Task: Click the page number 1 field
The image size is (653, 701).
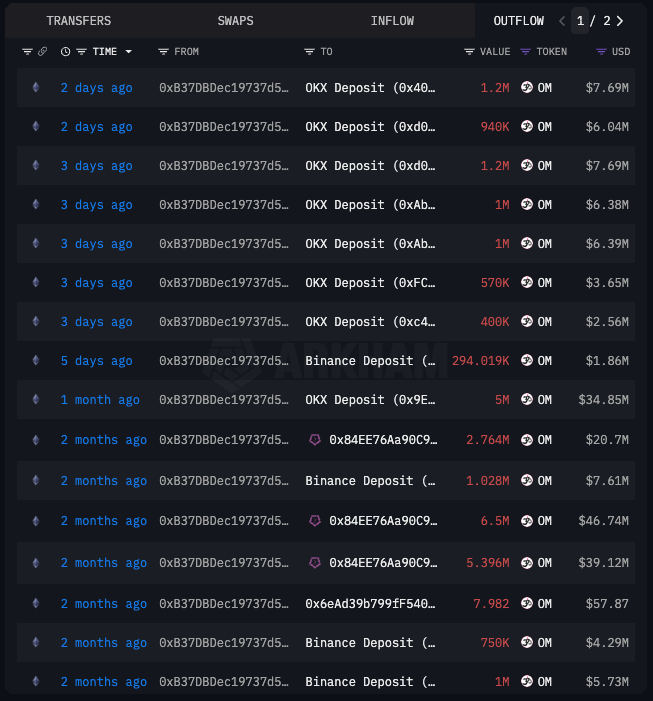Action: [x=580, y=20]
